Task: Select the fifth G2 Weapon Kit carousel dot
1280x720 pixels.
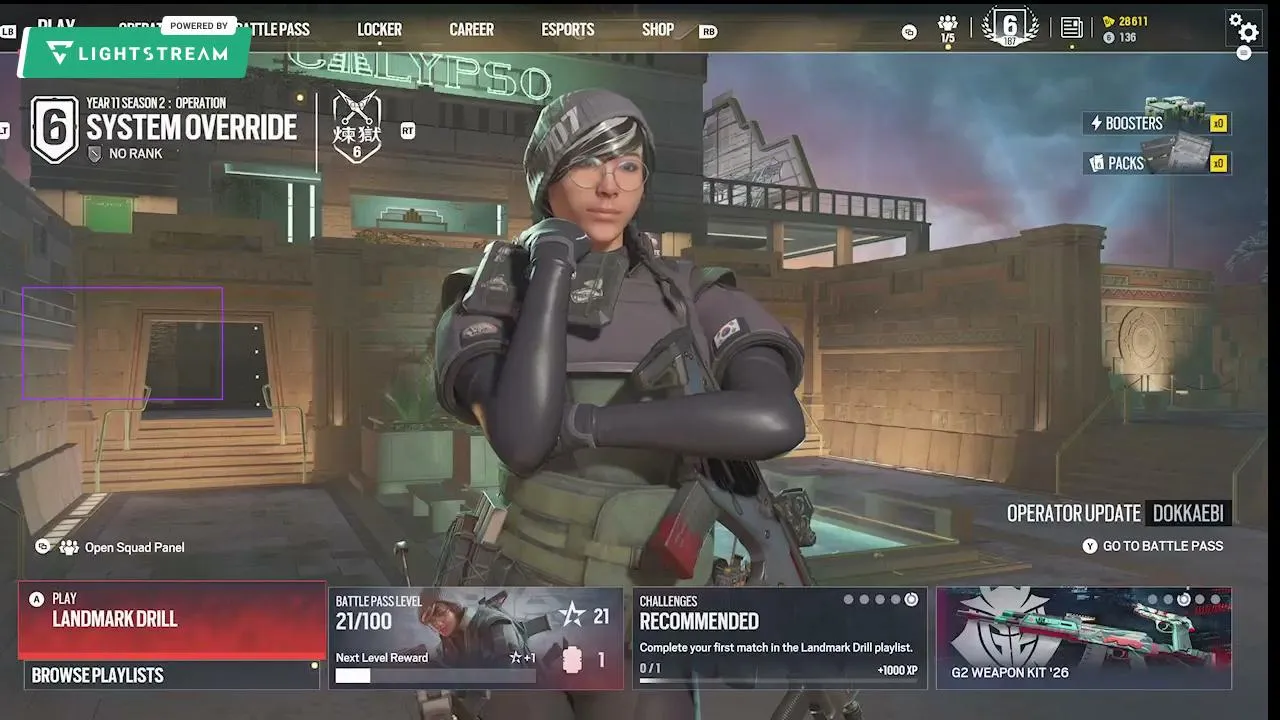Action: tap(1215, 600)
